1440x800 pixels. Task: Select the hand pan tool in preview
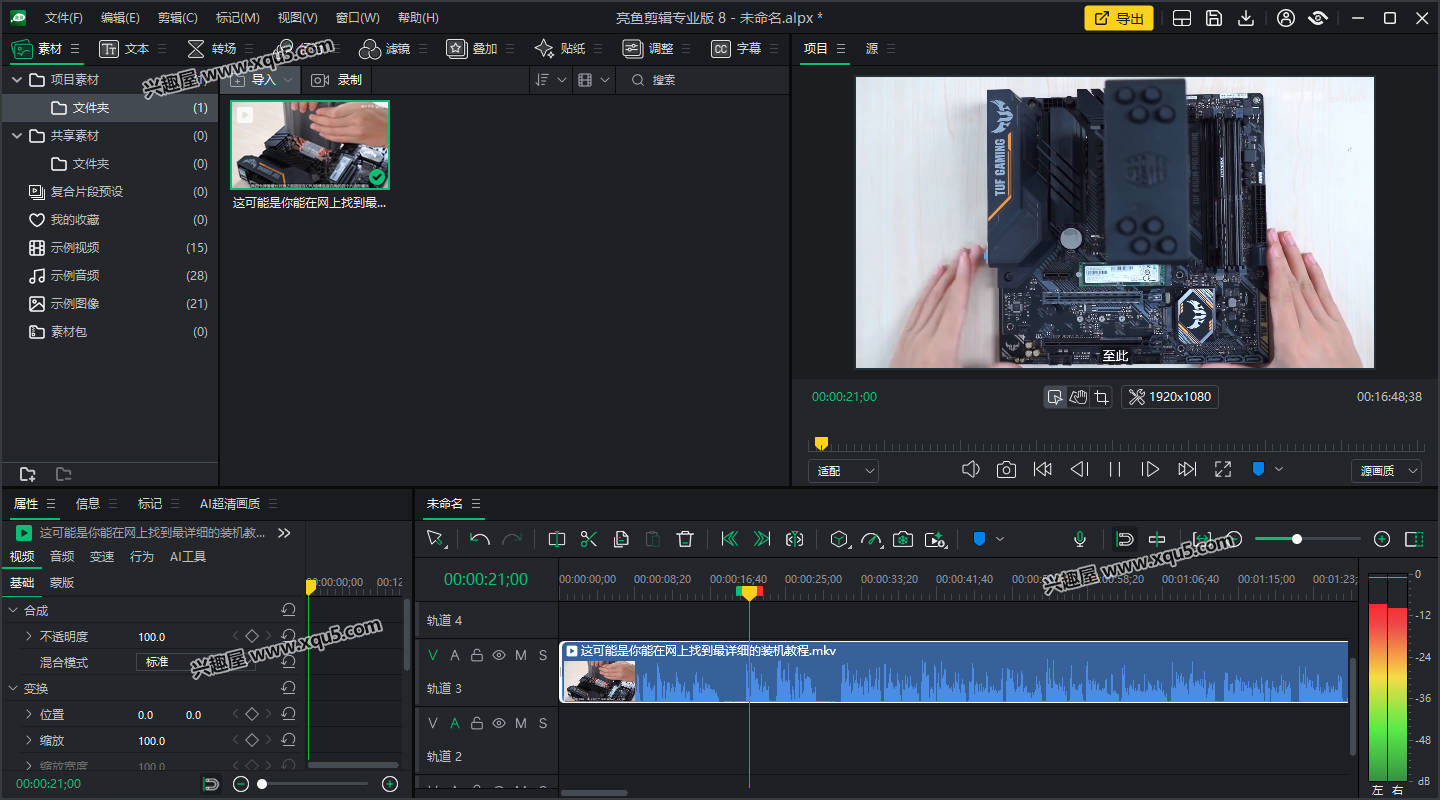(x=1078, y=397)
